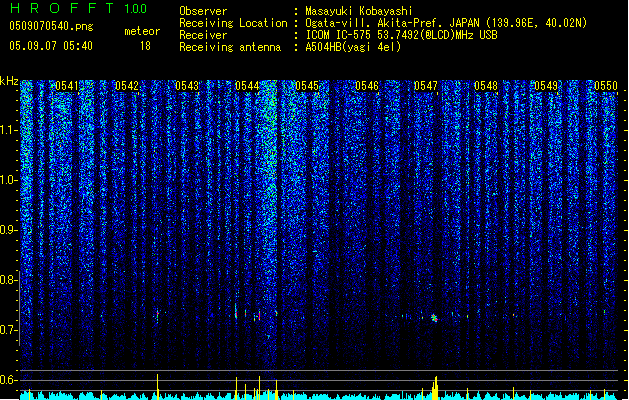Click the meteor label

142,31
